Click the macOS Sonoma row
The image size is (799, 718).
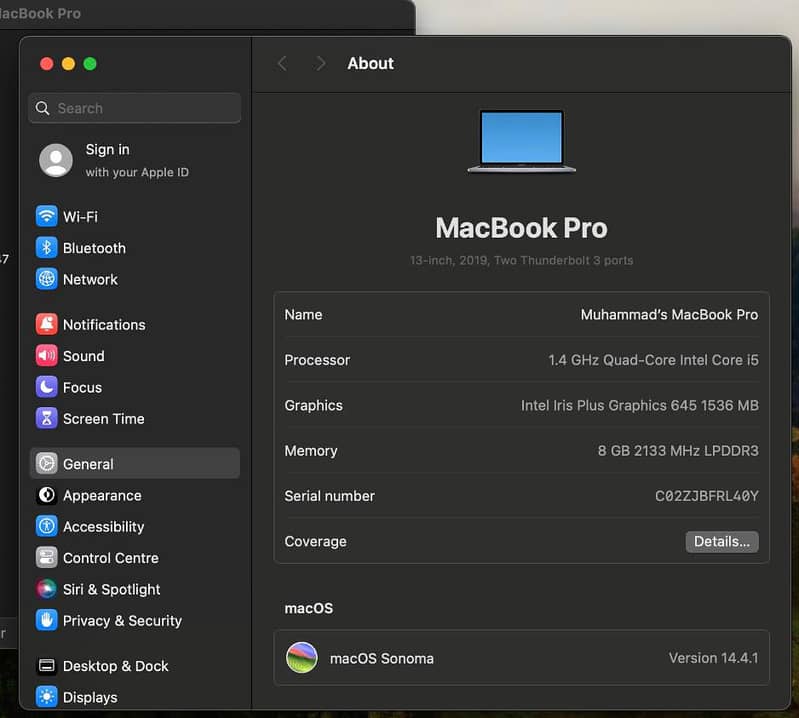(x=521, y=658)
